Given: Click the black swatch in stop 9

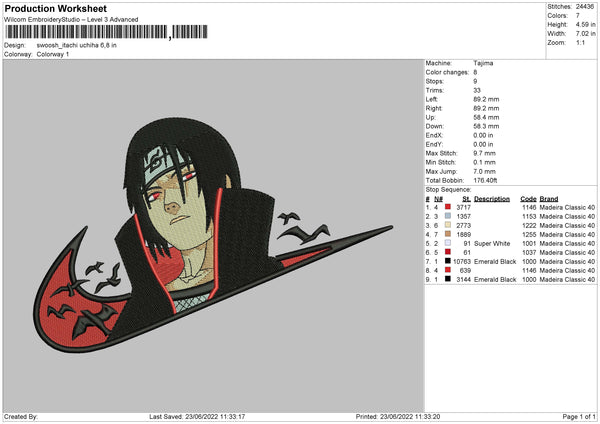Looking at the screenshot, I should point(448,279).
